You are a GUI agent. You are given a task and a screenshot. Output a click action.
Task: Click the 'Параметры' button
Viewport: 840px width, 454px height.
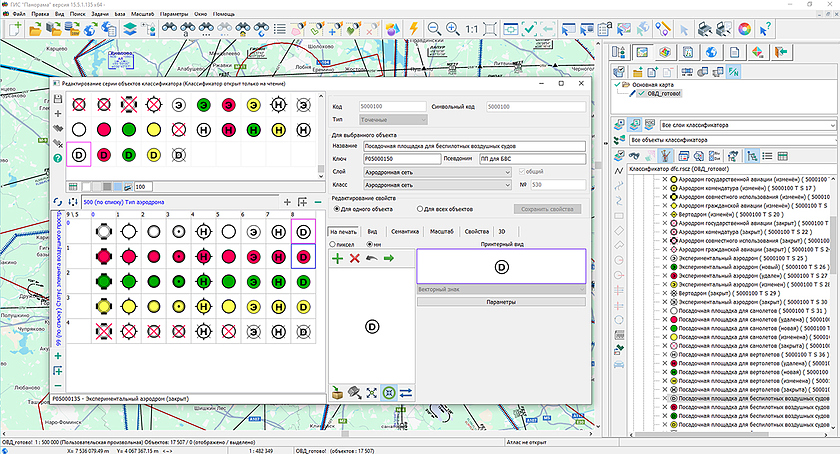coord(499,301)
